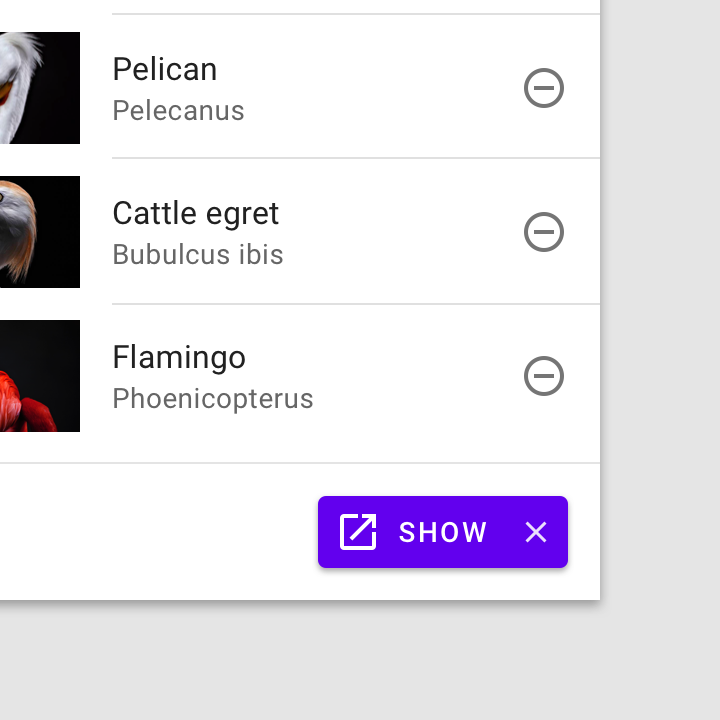Screen dimensions: 720x720
Task: Select the Pelecanus subtitle text
Action: [x=178, y=110]
